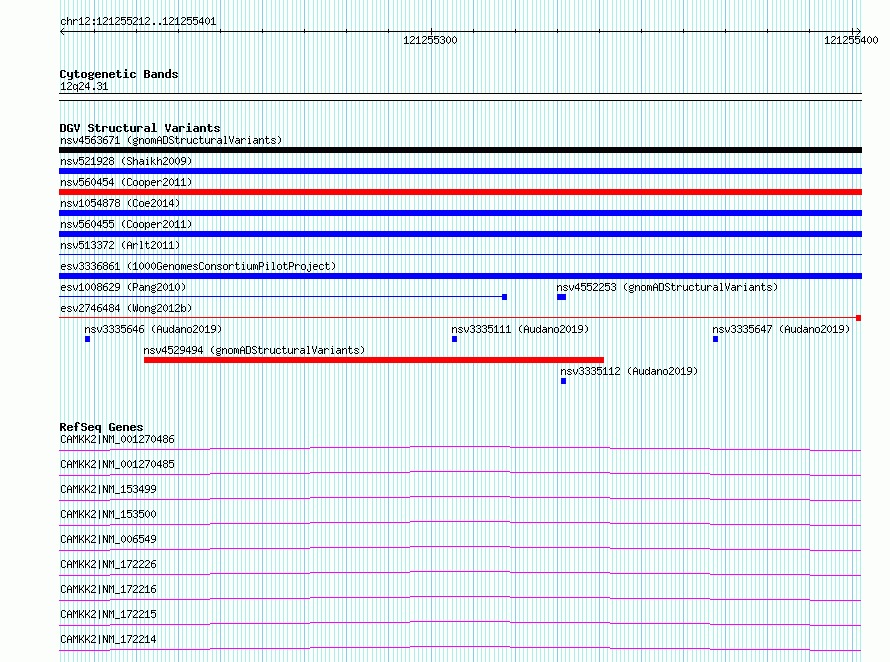Open nsv4552253 (gnomADStructuralVariants) label

click(667, 287)
